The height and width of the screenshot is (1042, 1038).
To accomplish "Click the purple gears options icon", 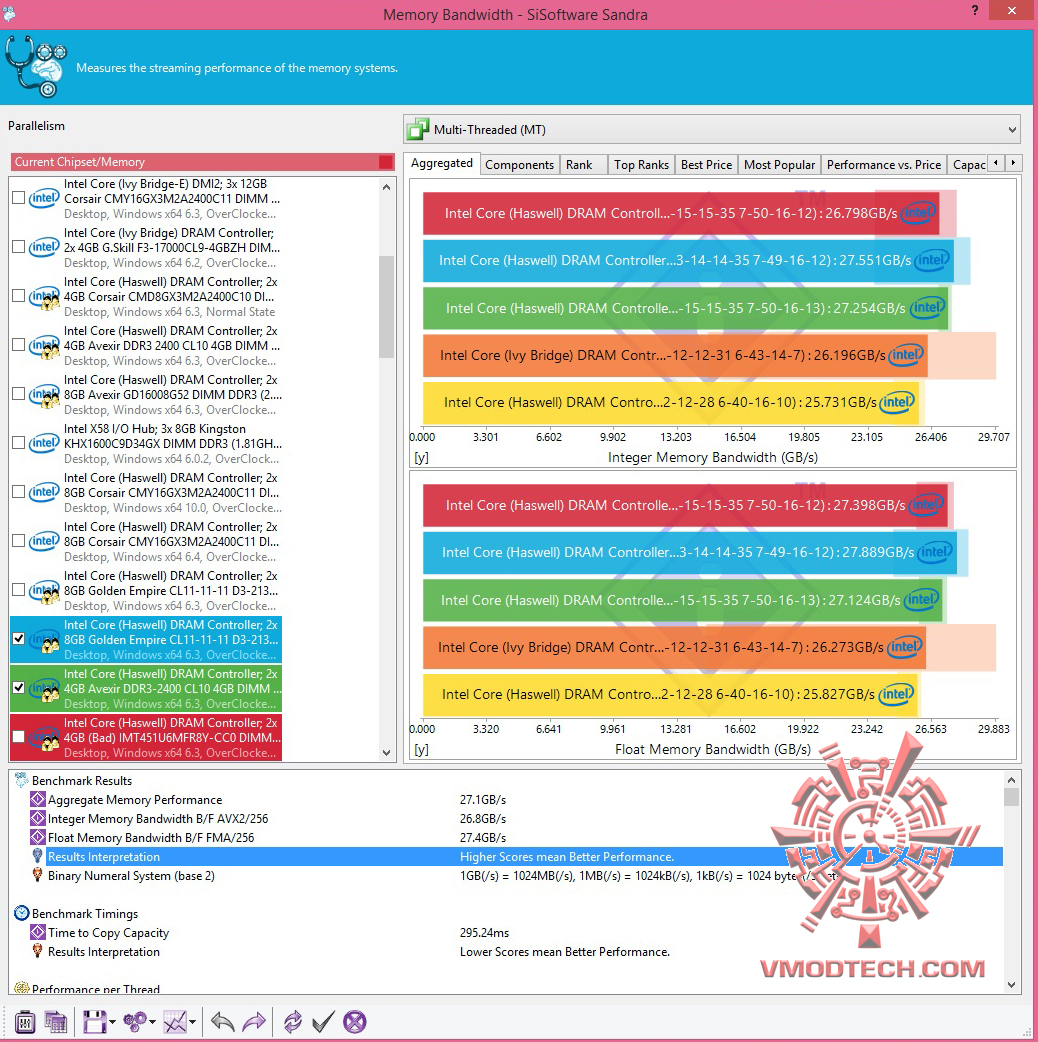I will (x=136, y=1021).
